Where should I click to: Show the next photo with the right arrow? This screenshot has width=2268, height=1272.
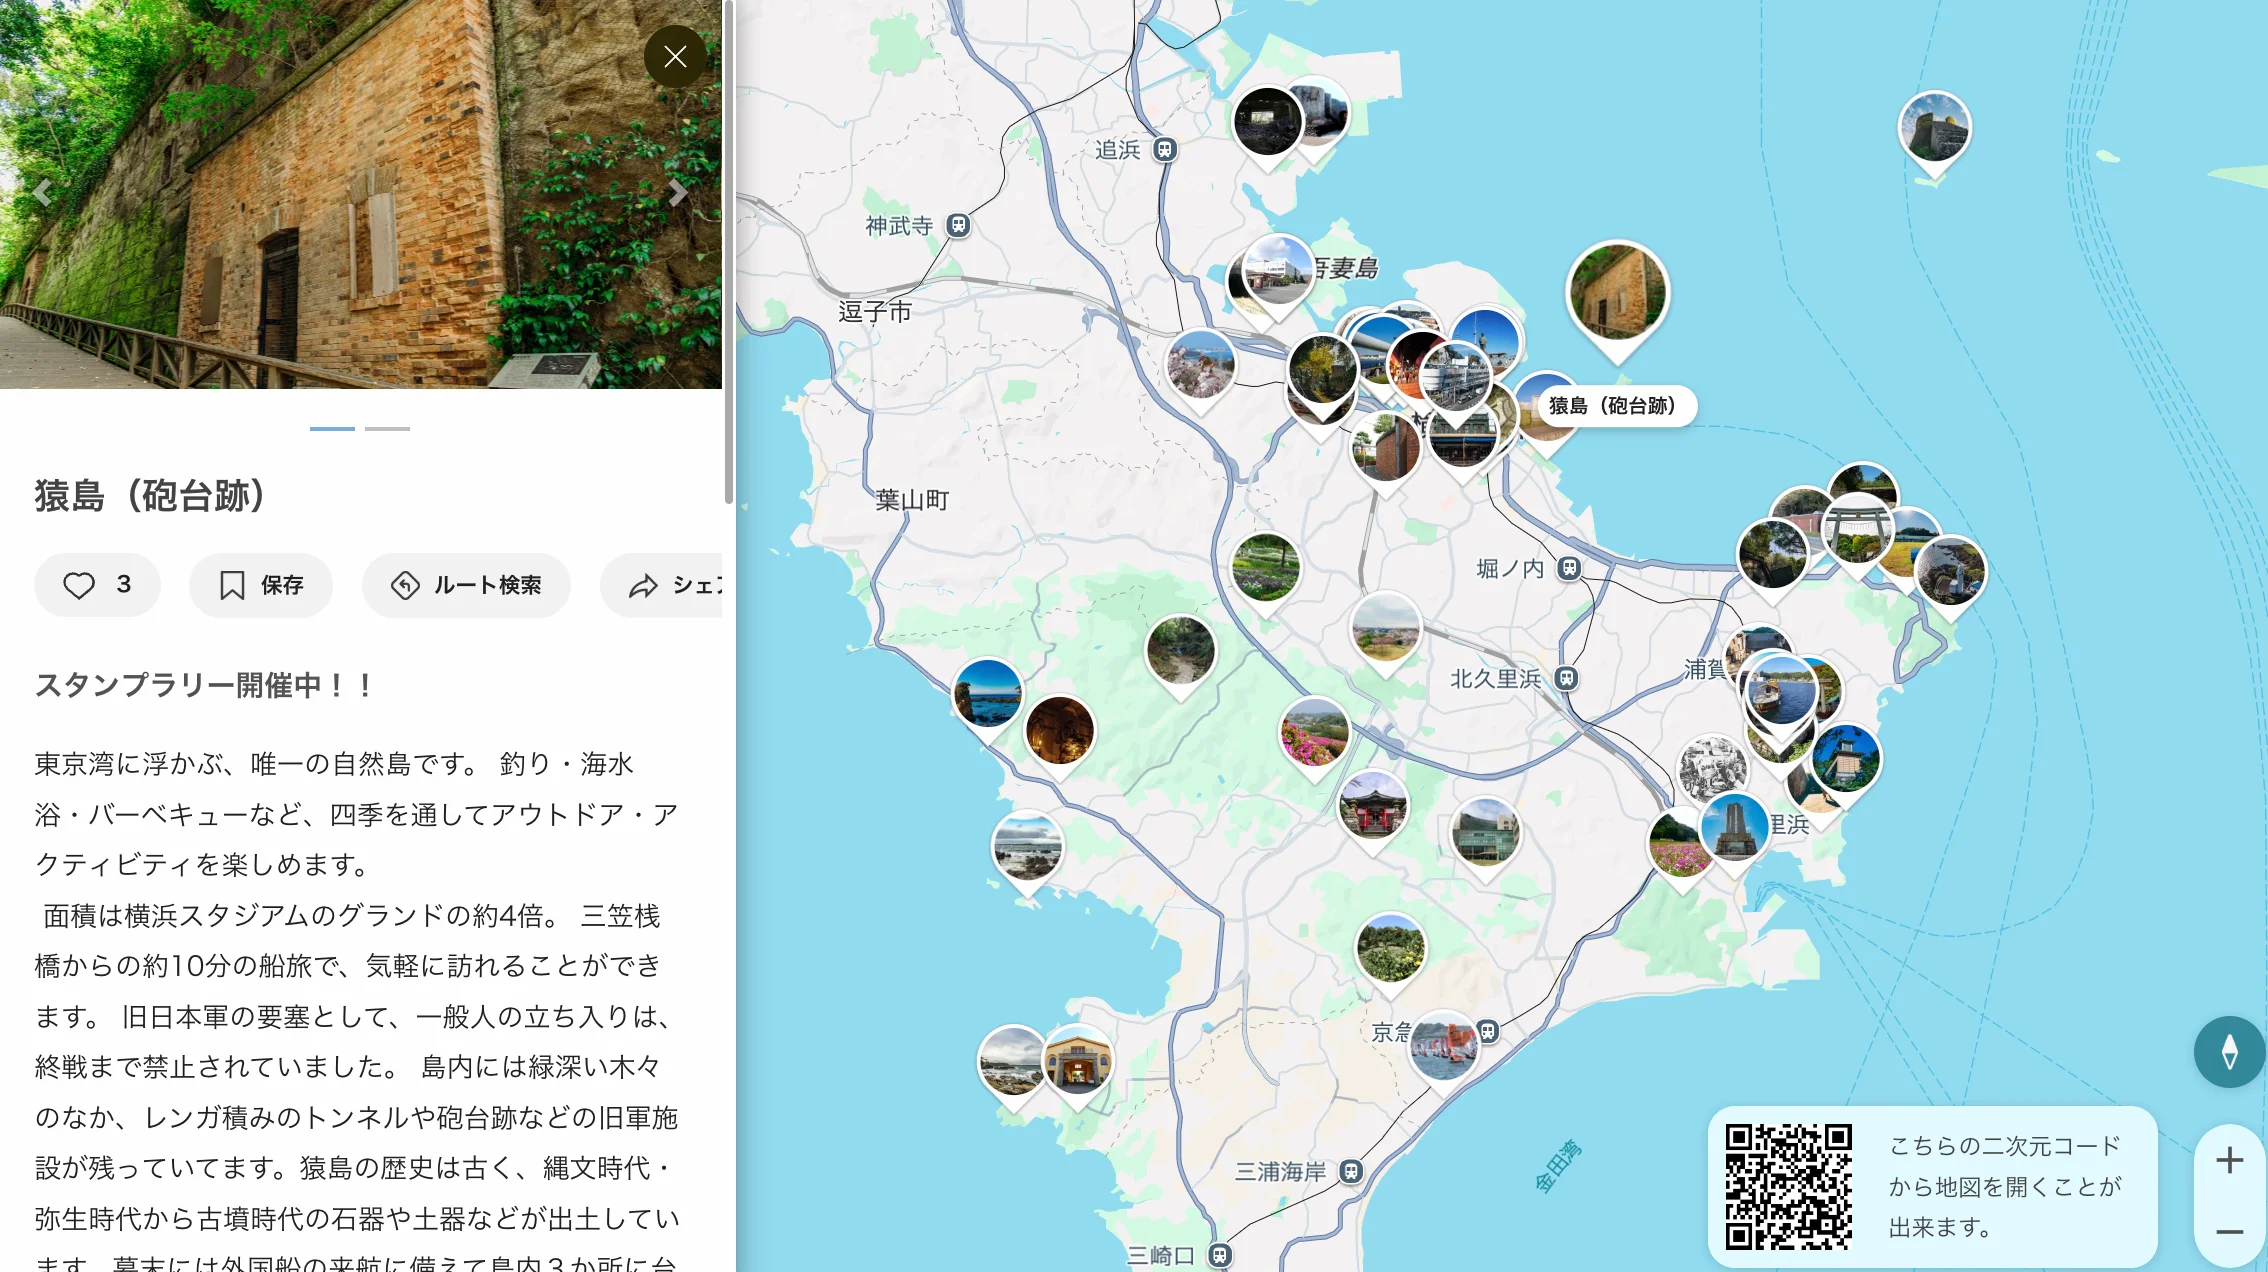tap(679, 192)
